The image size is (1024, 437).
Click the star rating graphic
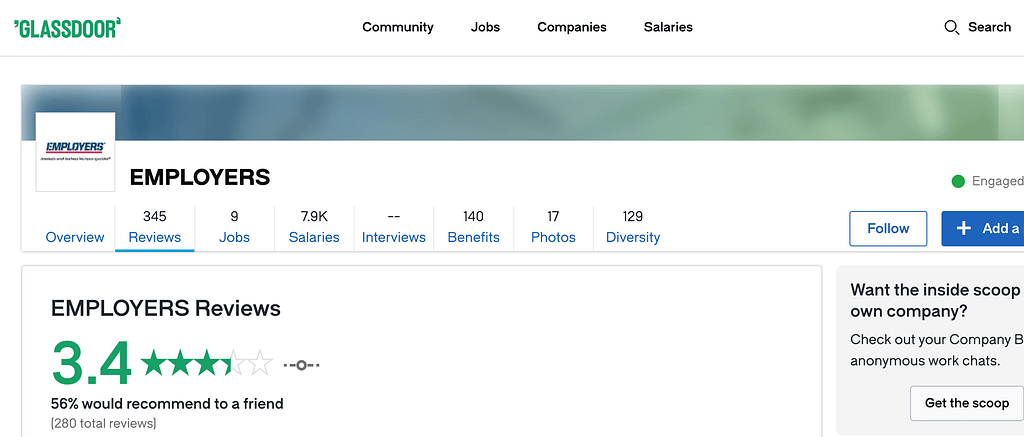pos(206,363)
